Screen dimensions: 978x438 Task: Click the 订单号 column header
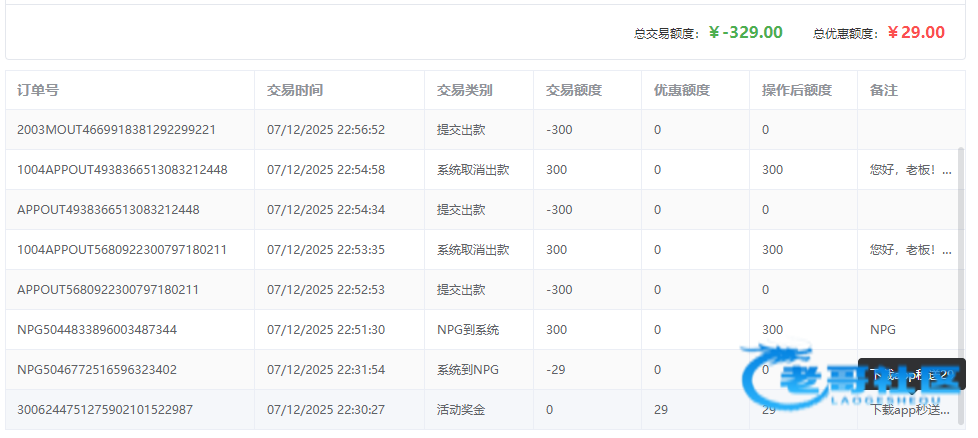coord(38,90)
